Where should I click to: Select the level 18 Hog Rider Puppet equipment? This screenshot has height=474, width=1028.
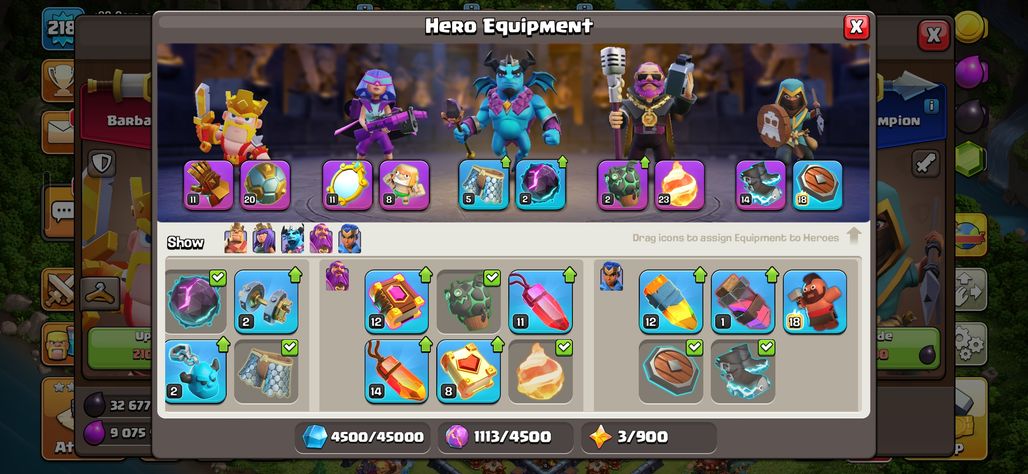[814, 301]
